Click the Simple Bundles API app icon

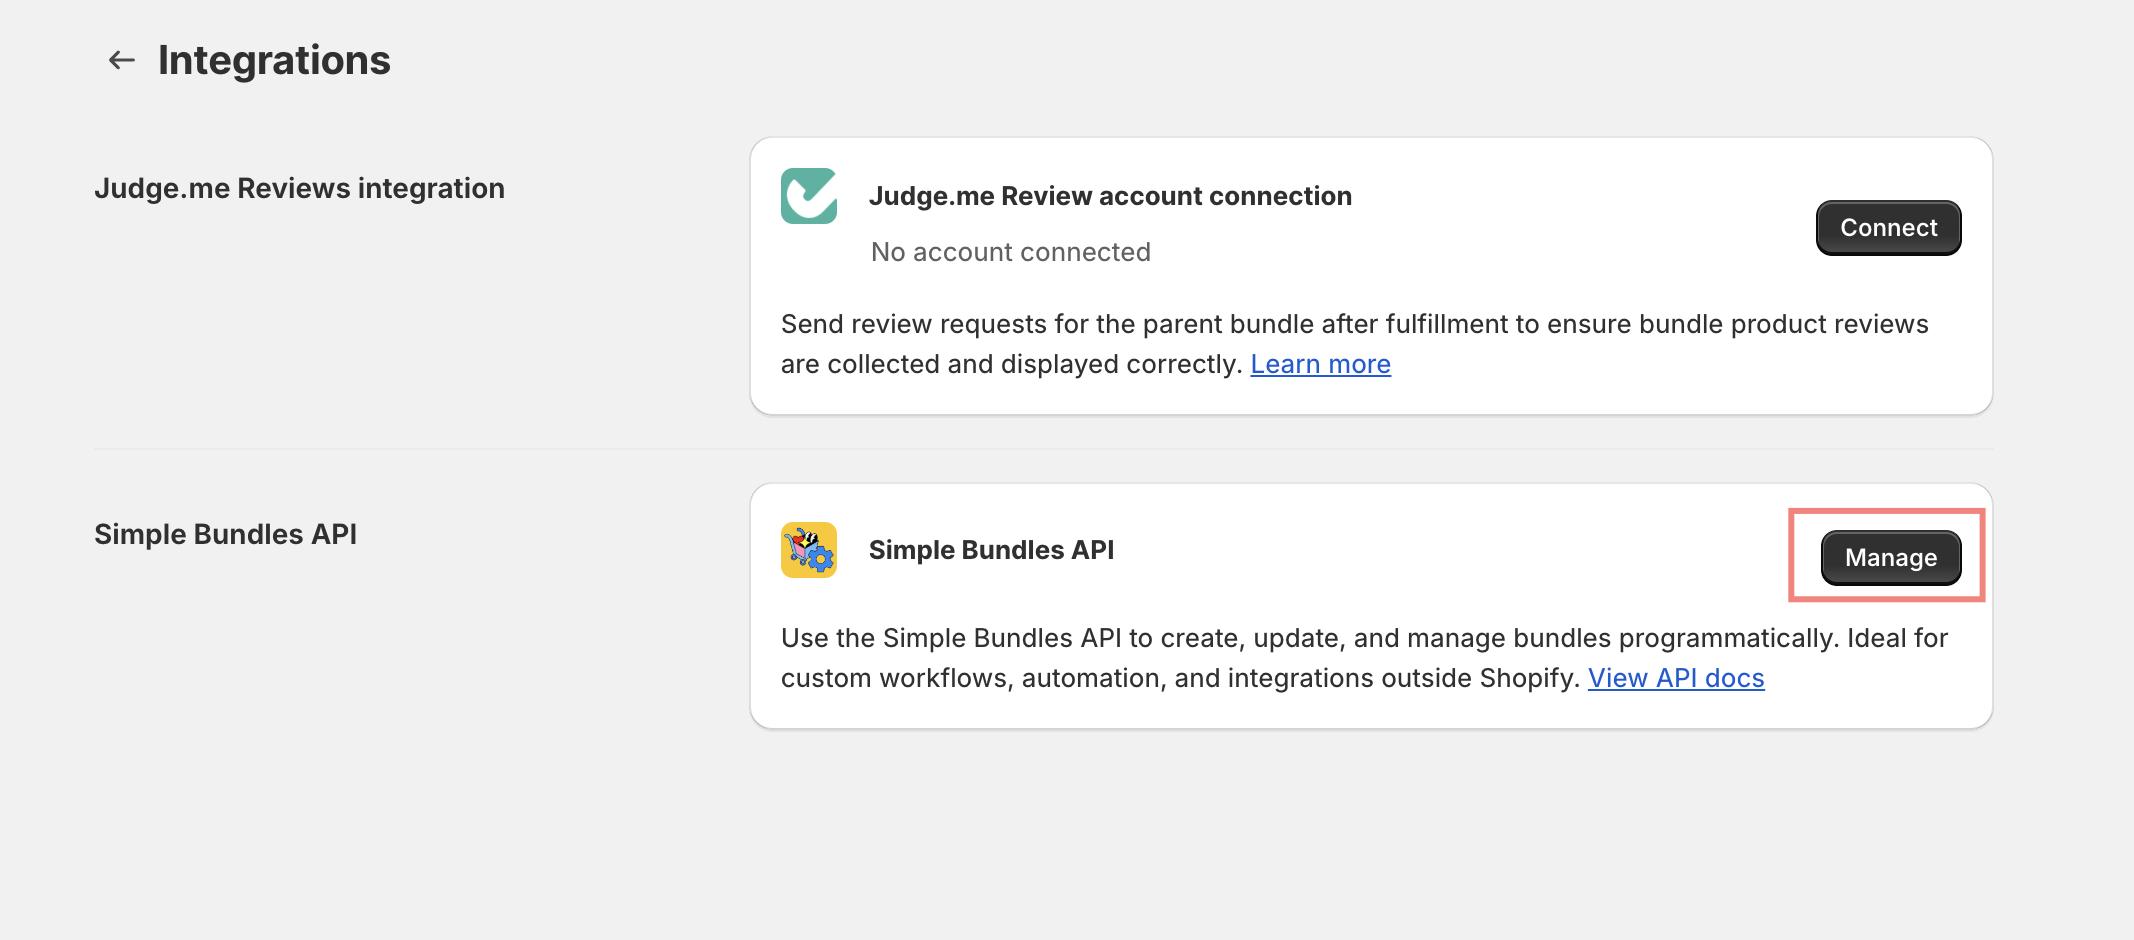pyautogui.click(x=809, y=550)
